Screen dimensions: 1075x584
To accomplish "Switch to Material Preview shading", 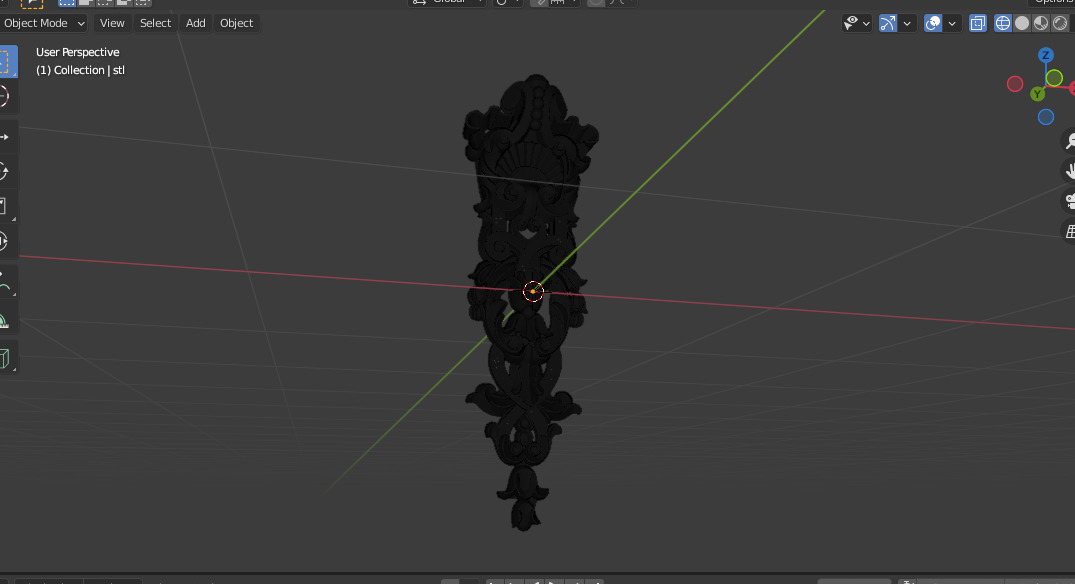I will click(x=1041, y=23).
